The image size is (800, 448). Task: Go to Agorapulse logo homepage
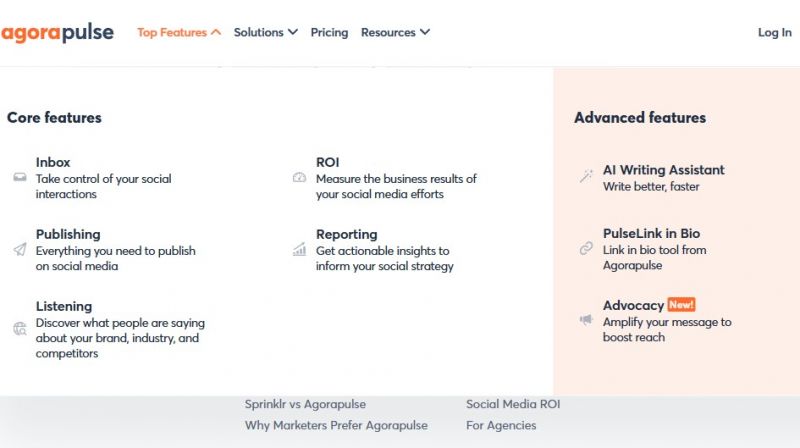pos(57,32)
